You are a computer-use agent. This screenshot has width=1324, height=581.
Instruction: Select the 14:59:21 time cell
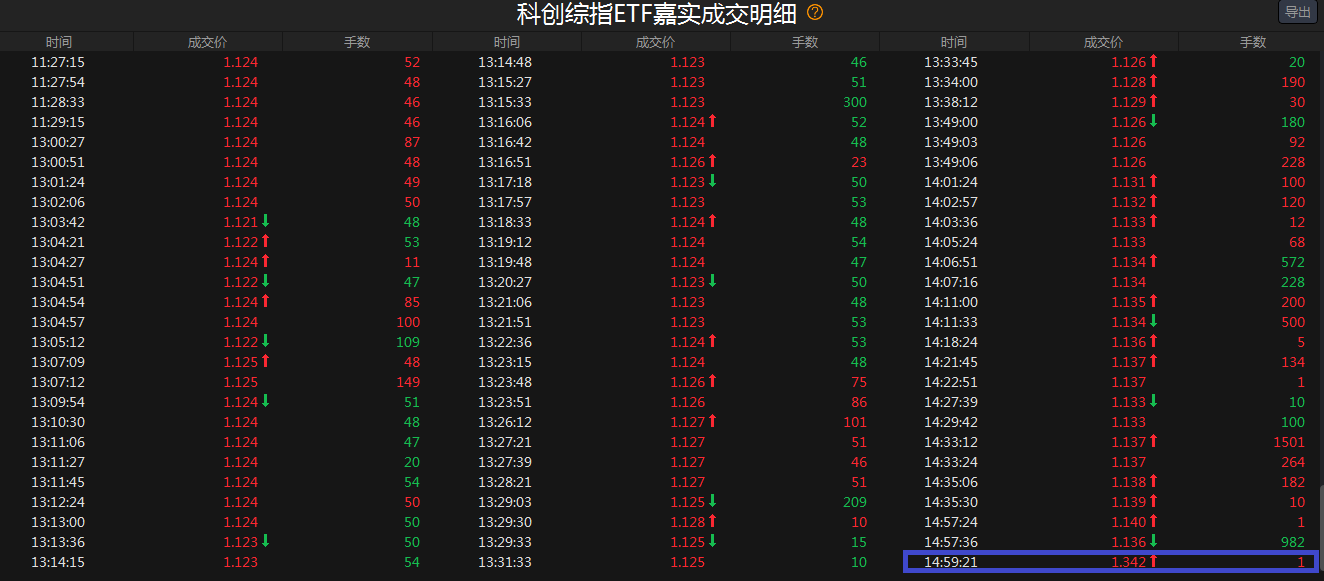(x=951, y=562)
